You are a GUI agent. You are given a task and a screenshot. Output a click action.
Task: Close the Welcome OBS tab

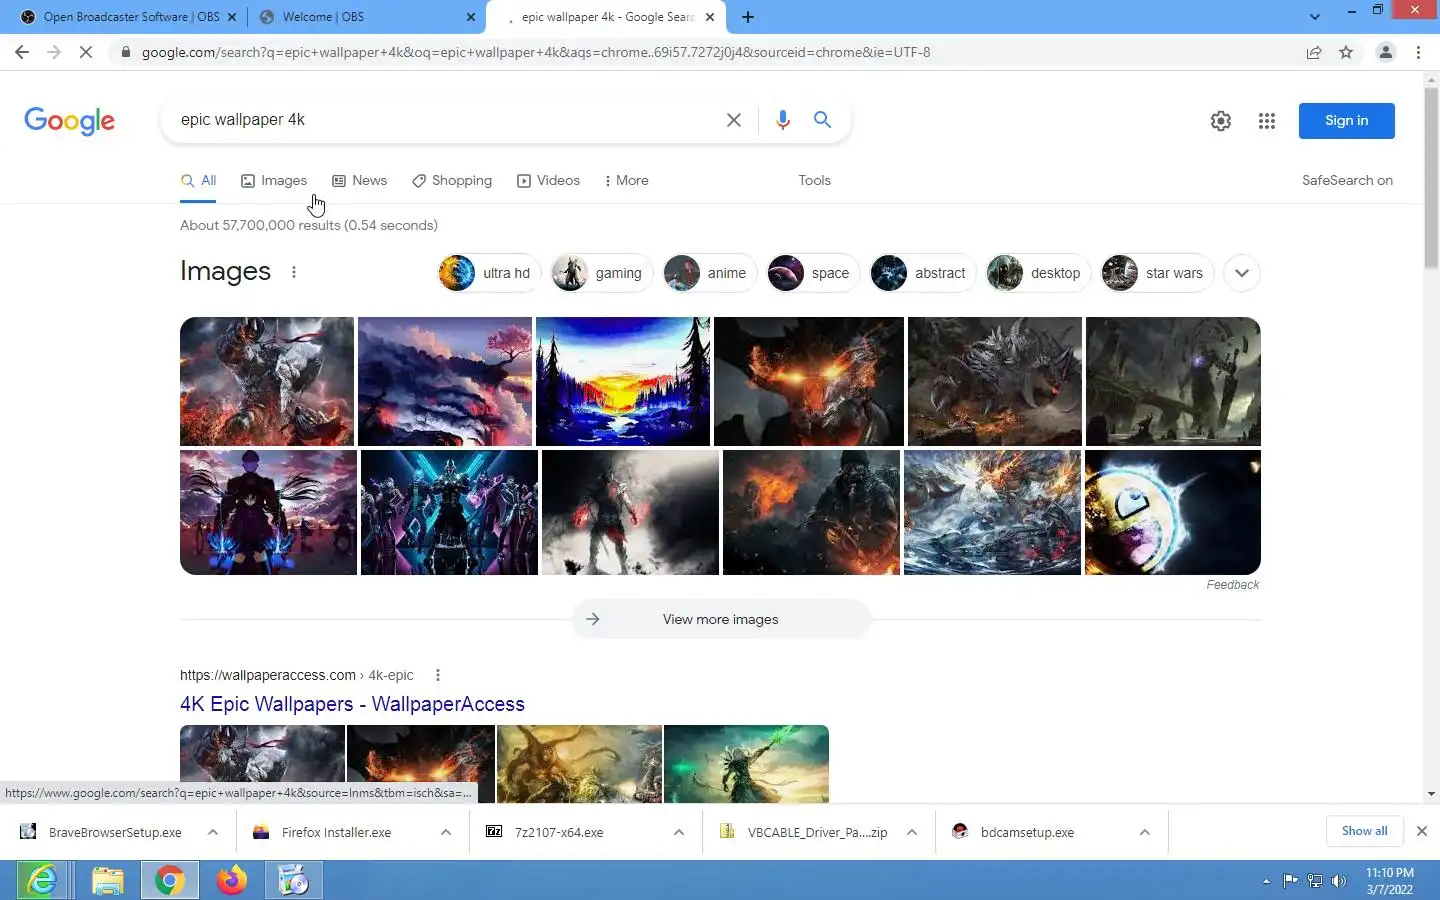471,17
